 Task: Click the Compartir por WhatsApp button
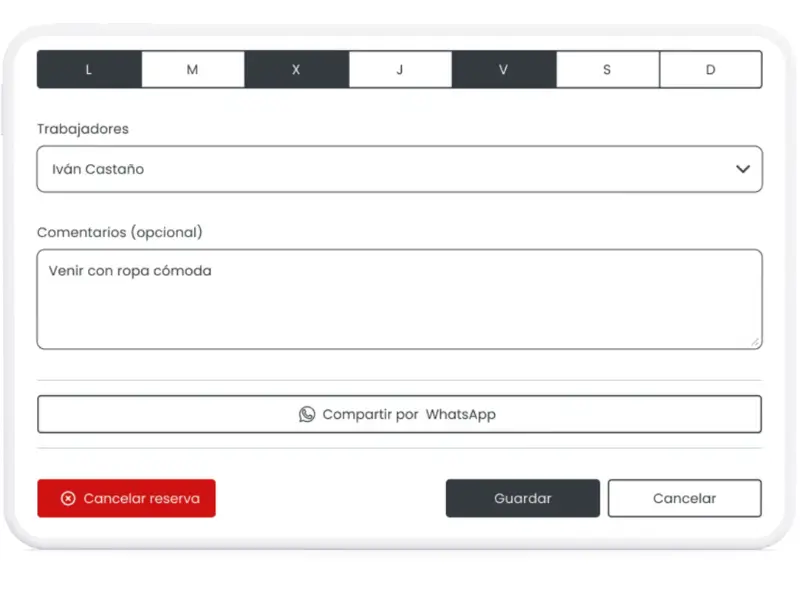(x=400, y=414)
